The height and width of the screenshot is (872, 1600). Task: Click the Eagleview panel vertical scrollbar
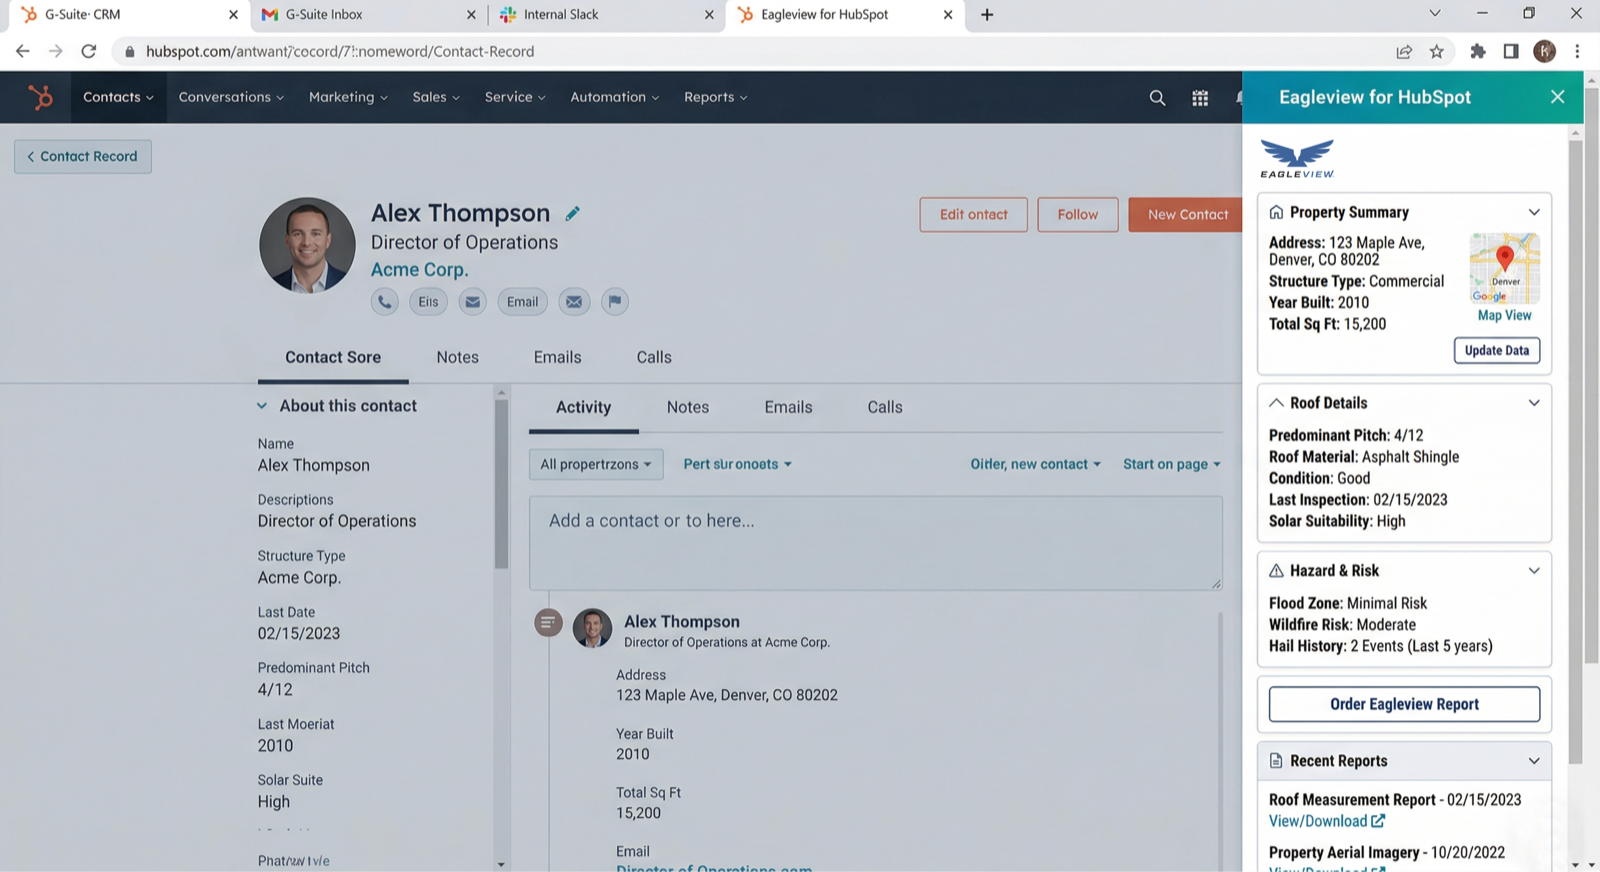1576,450
